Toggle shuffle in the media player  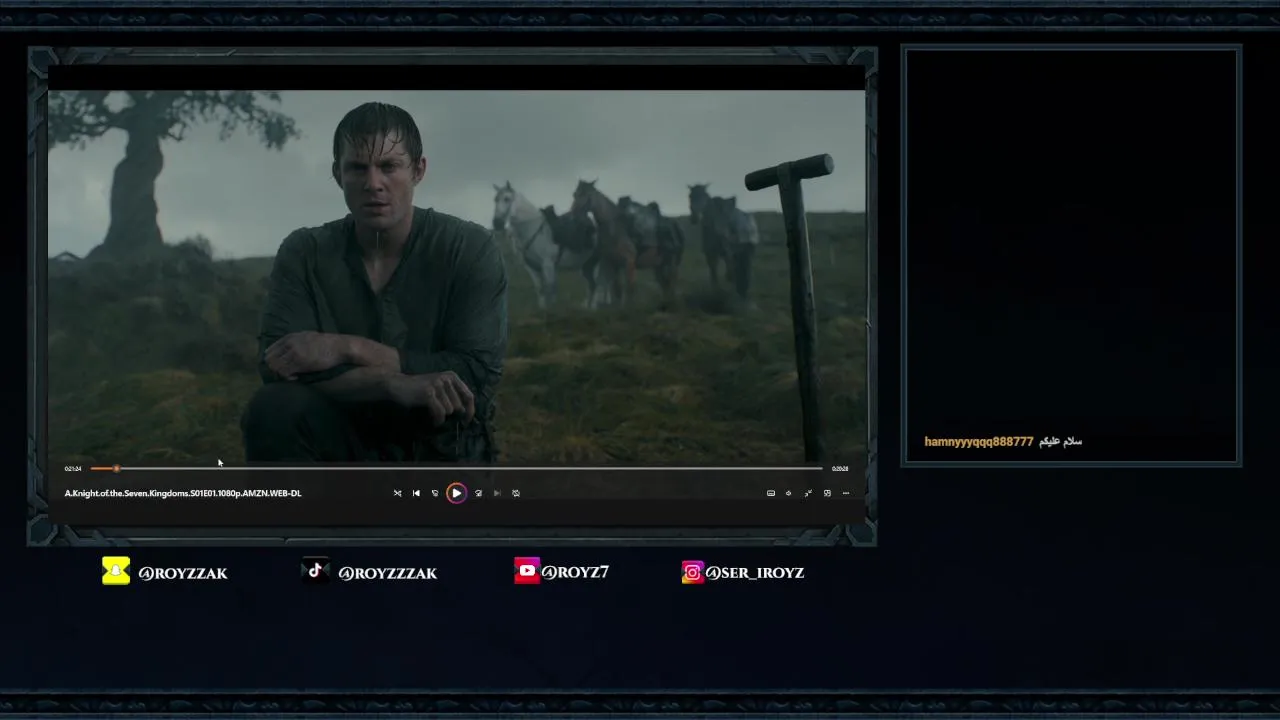[397, 493]
